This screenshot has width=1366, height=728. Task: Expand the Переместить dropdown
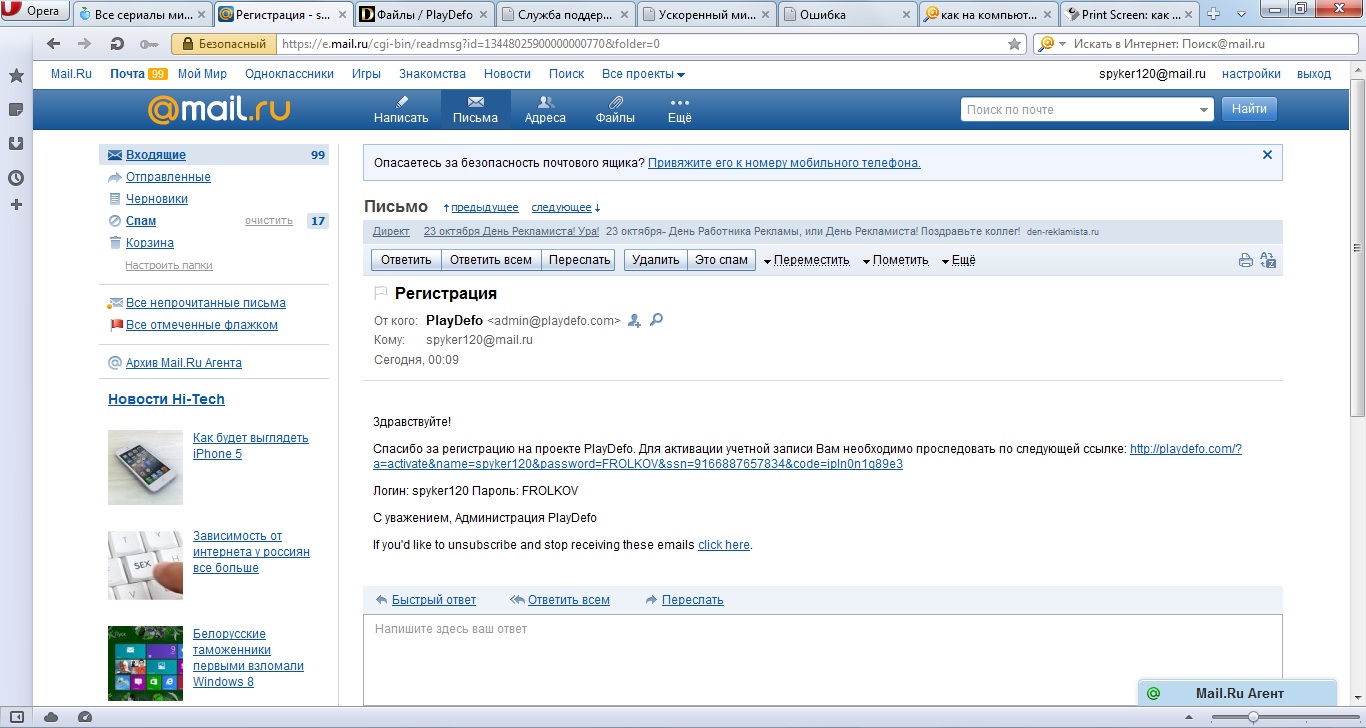pyautogui.click(x=806, y=260)
